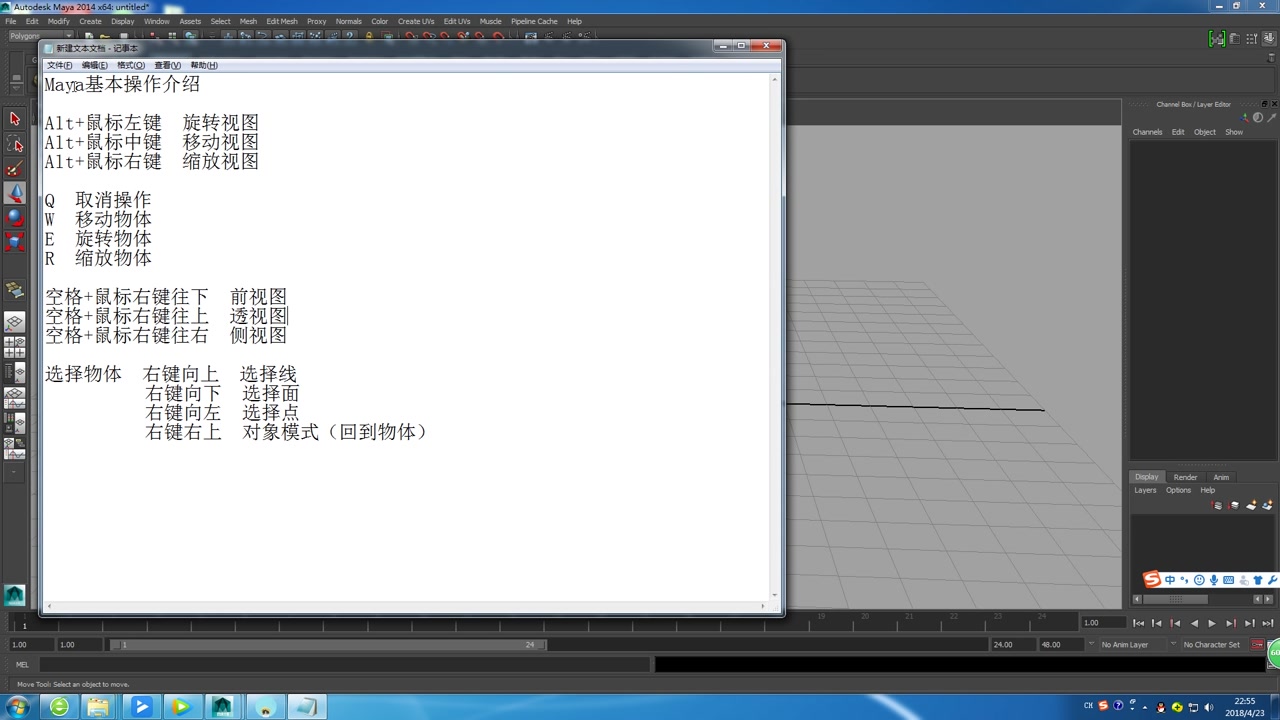This screenshot has height=720, width=1280.
Task: Switch to four view layout
Action: click(14, 347)
